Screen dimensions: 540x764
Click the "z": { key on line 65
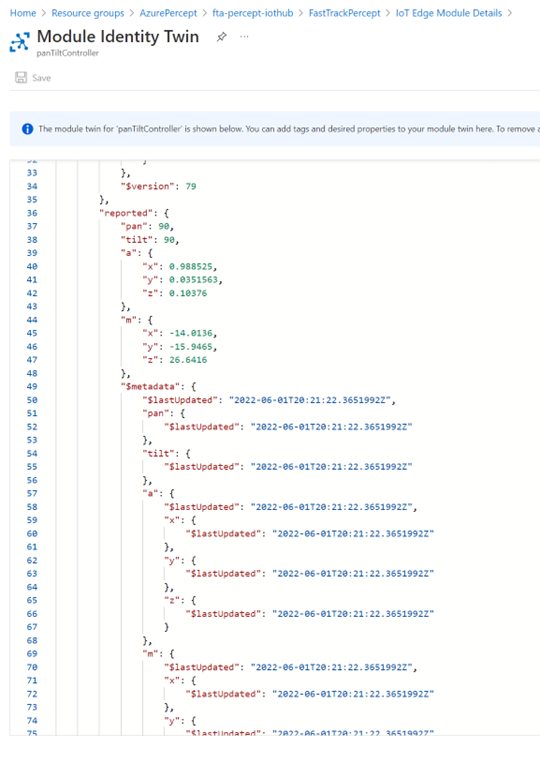click(180, 600)
